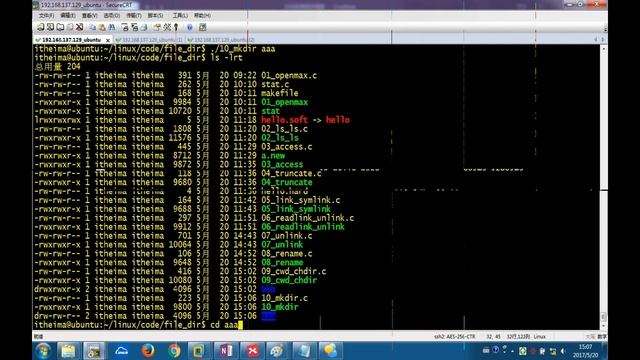The width and height of the screenshot is (640, 360).
Task: Click the cloud app taskbar icon
Action: (x=122, y=351)
